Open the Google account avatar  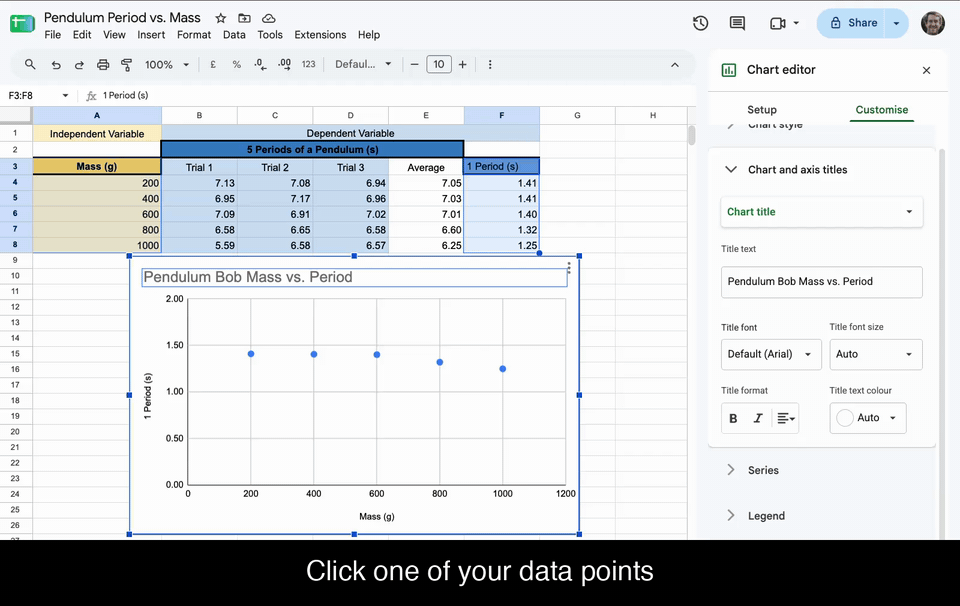click(x=932, y=23)
